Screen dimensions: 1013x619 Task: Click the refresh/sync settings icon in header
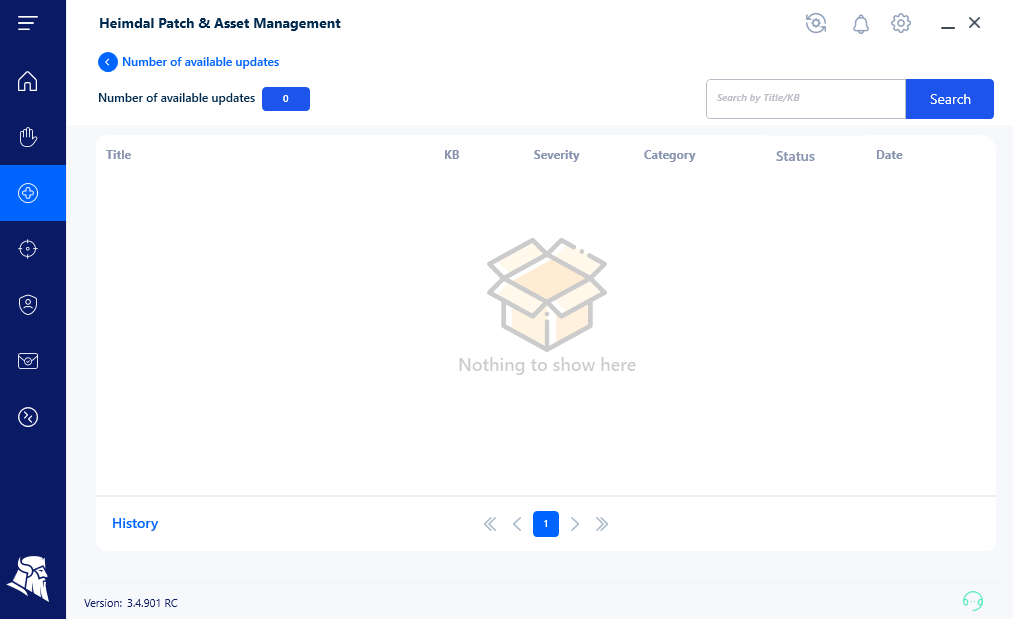pyautogui.click(x=816, y=23)
